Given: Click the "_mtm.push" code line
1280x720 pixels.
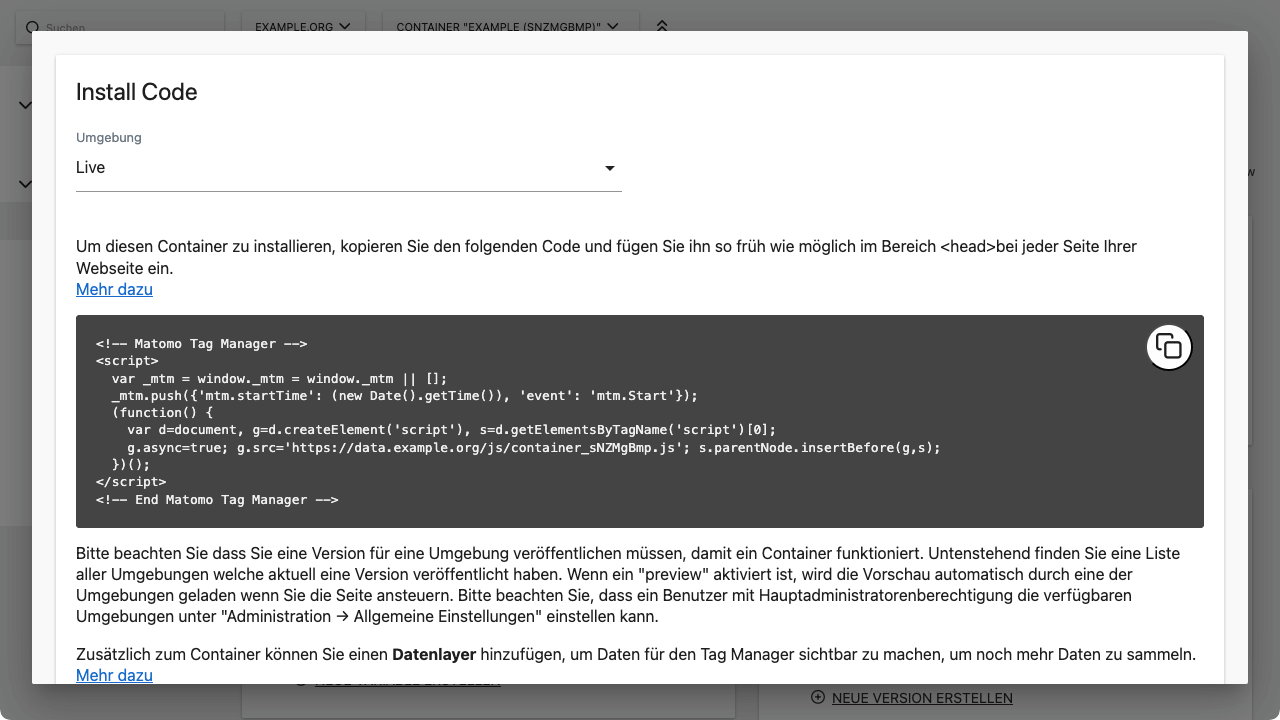Looking at the screenshot, I should pos(405,396).
